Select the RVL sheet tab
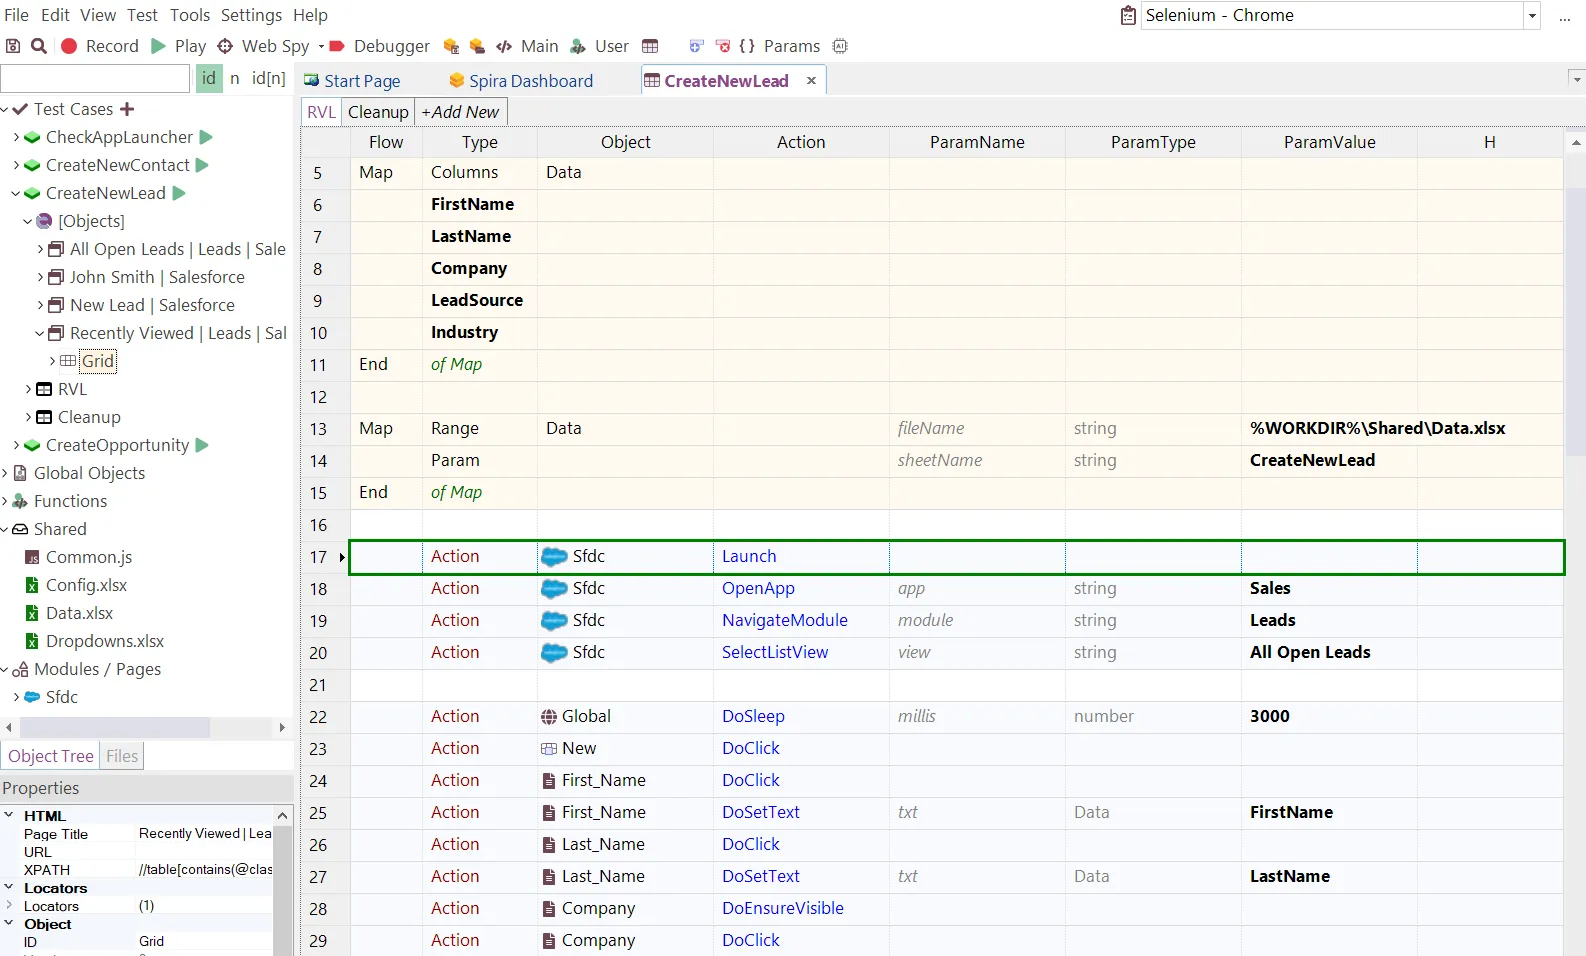This screenshot has width=1586, height=956. [321, 112]
